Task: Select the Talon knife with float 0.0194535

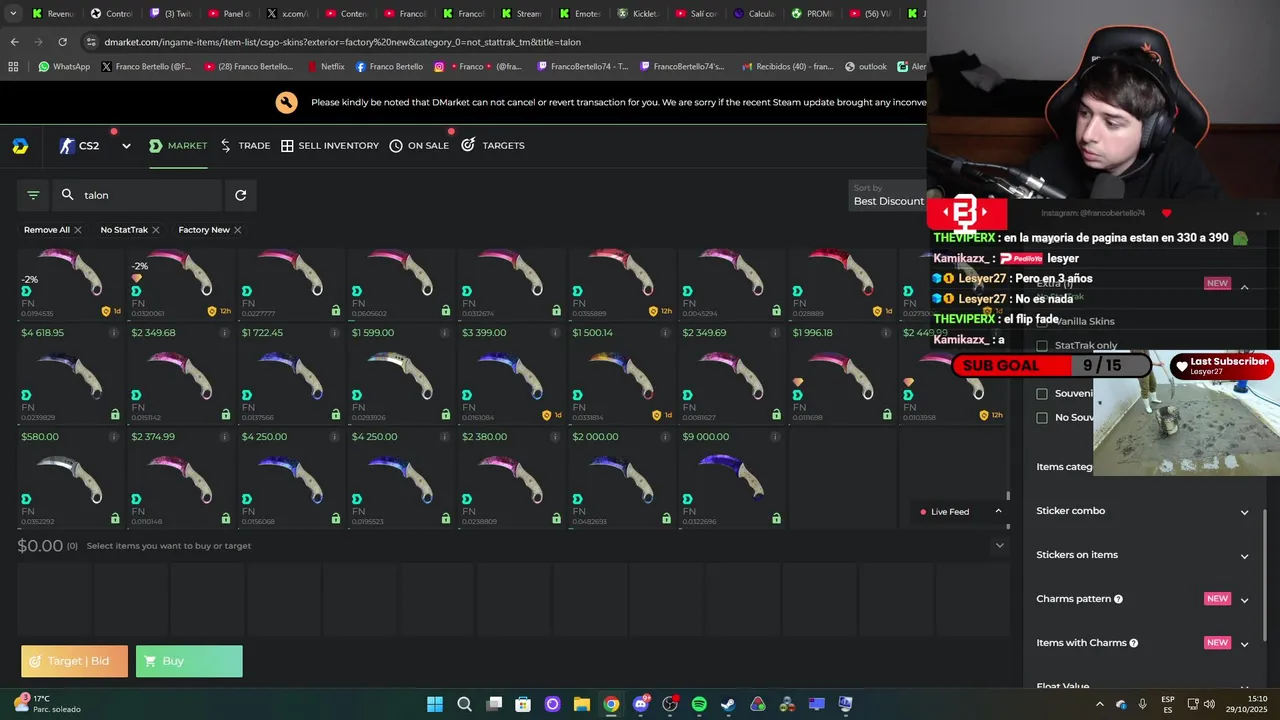Action: [x=70, y=283]
